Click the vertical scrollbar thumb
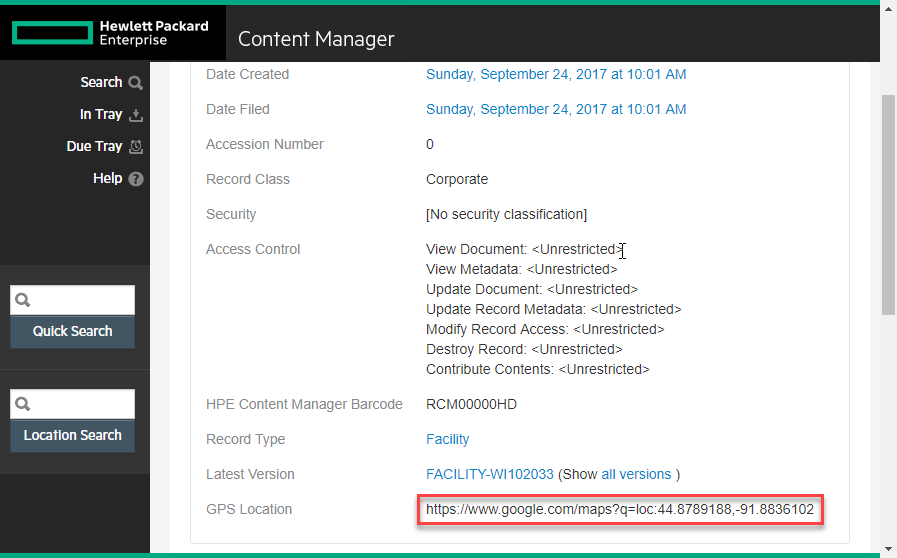This screenshot has height=558, width=897. [888, 205]
